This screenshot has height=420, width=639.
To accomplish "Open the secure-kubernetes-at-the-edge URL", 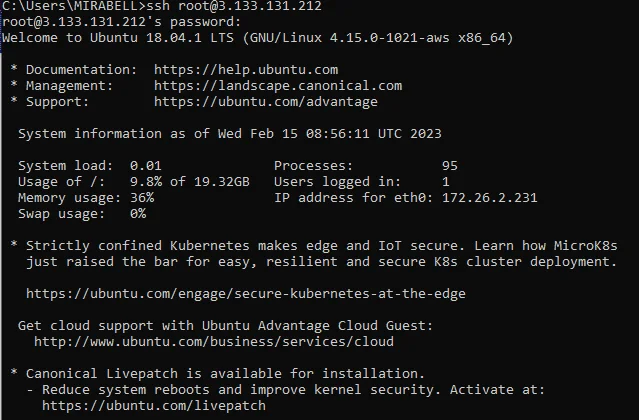I will point(246,294).
